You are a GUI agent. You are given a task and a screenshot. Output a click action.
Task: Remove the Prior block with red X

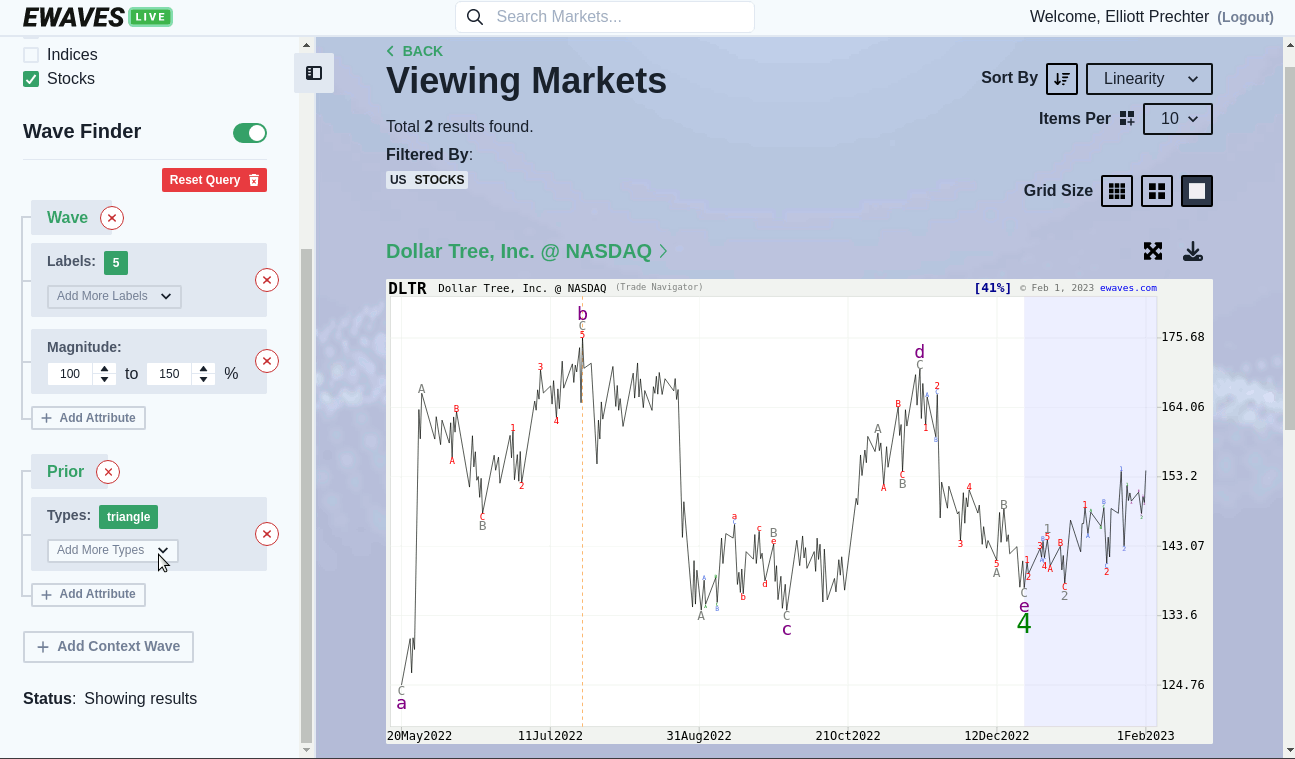(108, 472)
